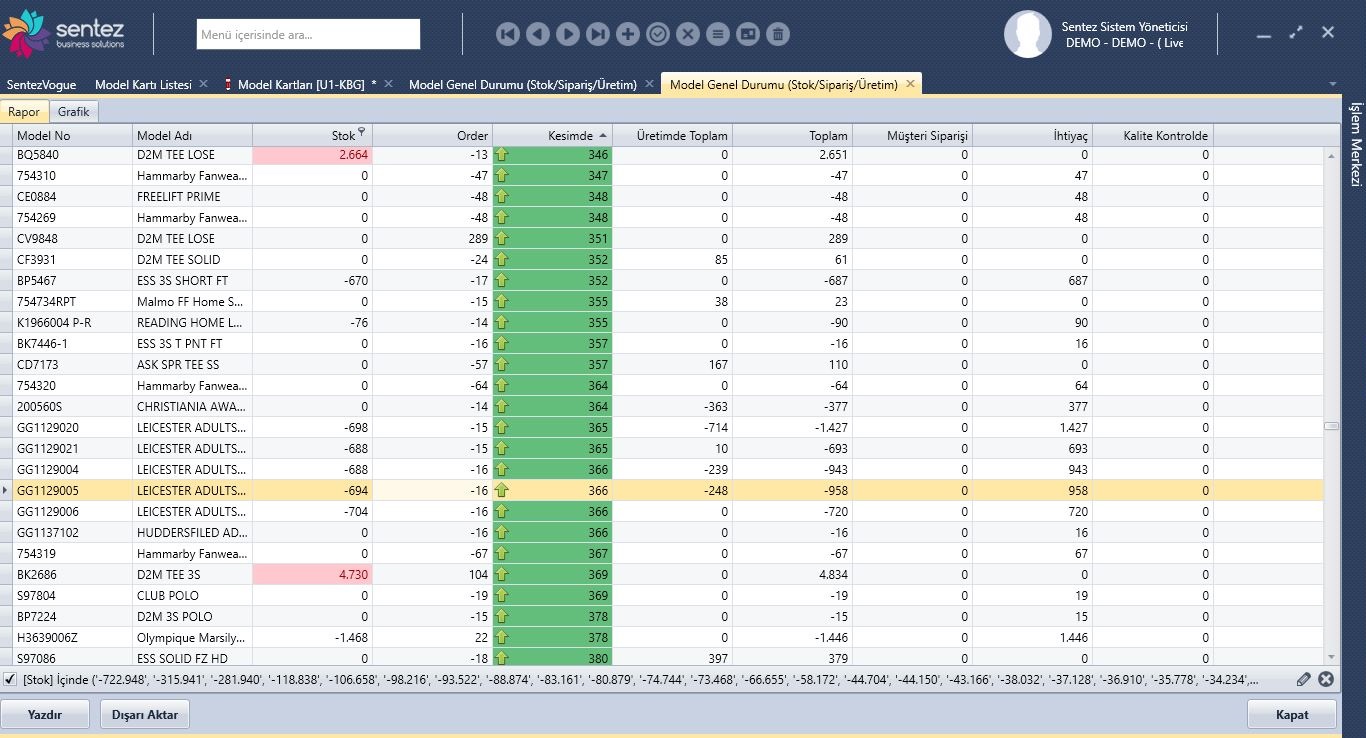The width and height of the screenshot is (1366, 738).
Task: Click the Dışarı Aktar button
Action: coord(145,715)
